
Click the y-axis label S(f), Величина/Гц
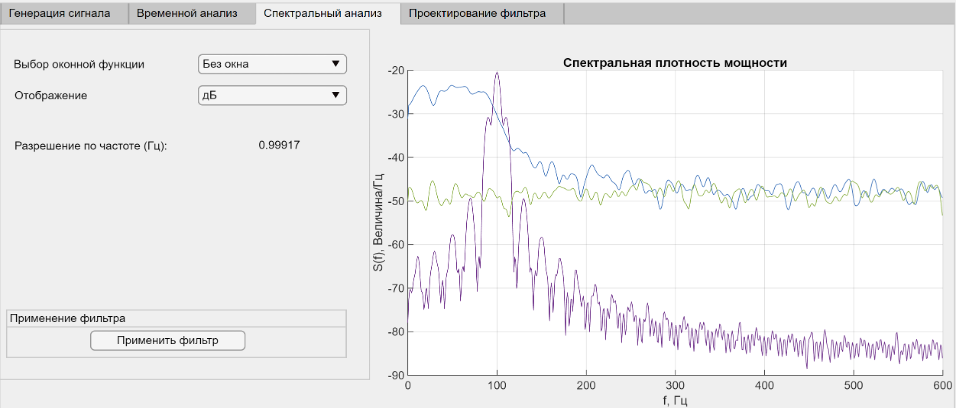tap(380, 223)
